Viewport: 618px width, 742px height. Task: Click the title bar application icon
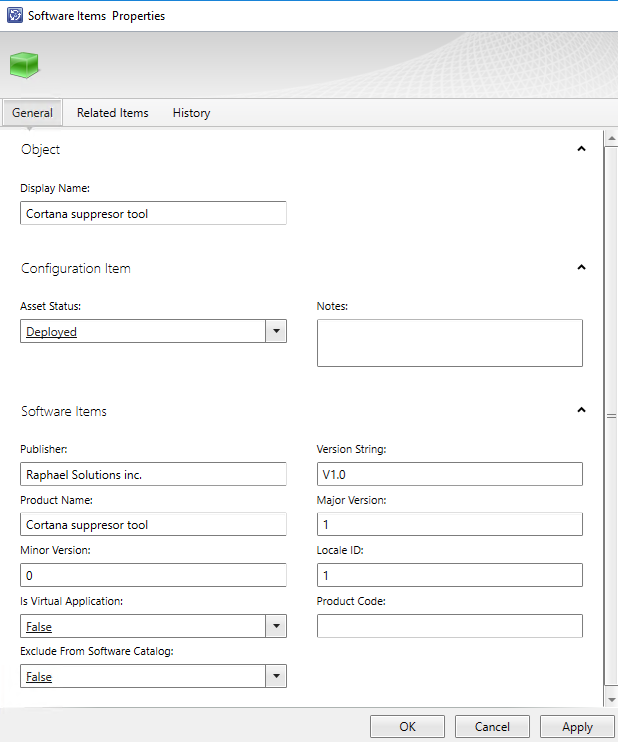(x=14, y=15)
